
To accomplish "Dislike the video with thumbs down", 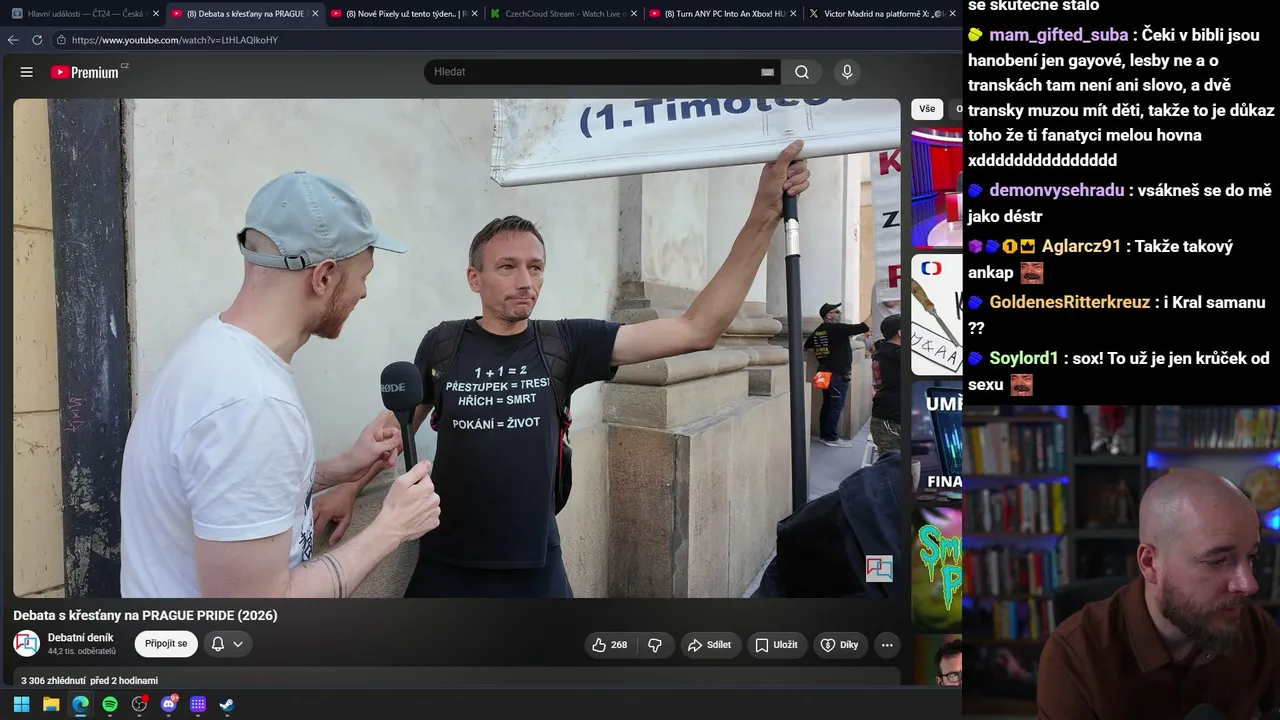I will 655,645.
